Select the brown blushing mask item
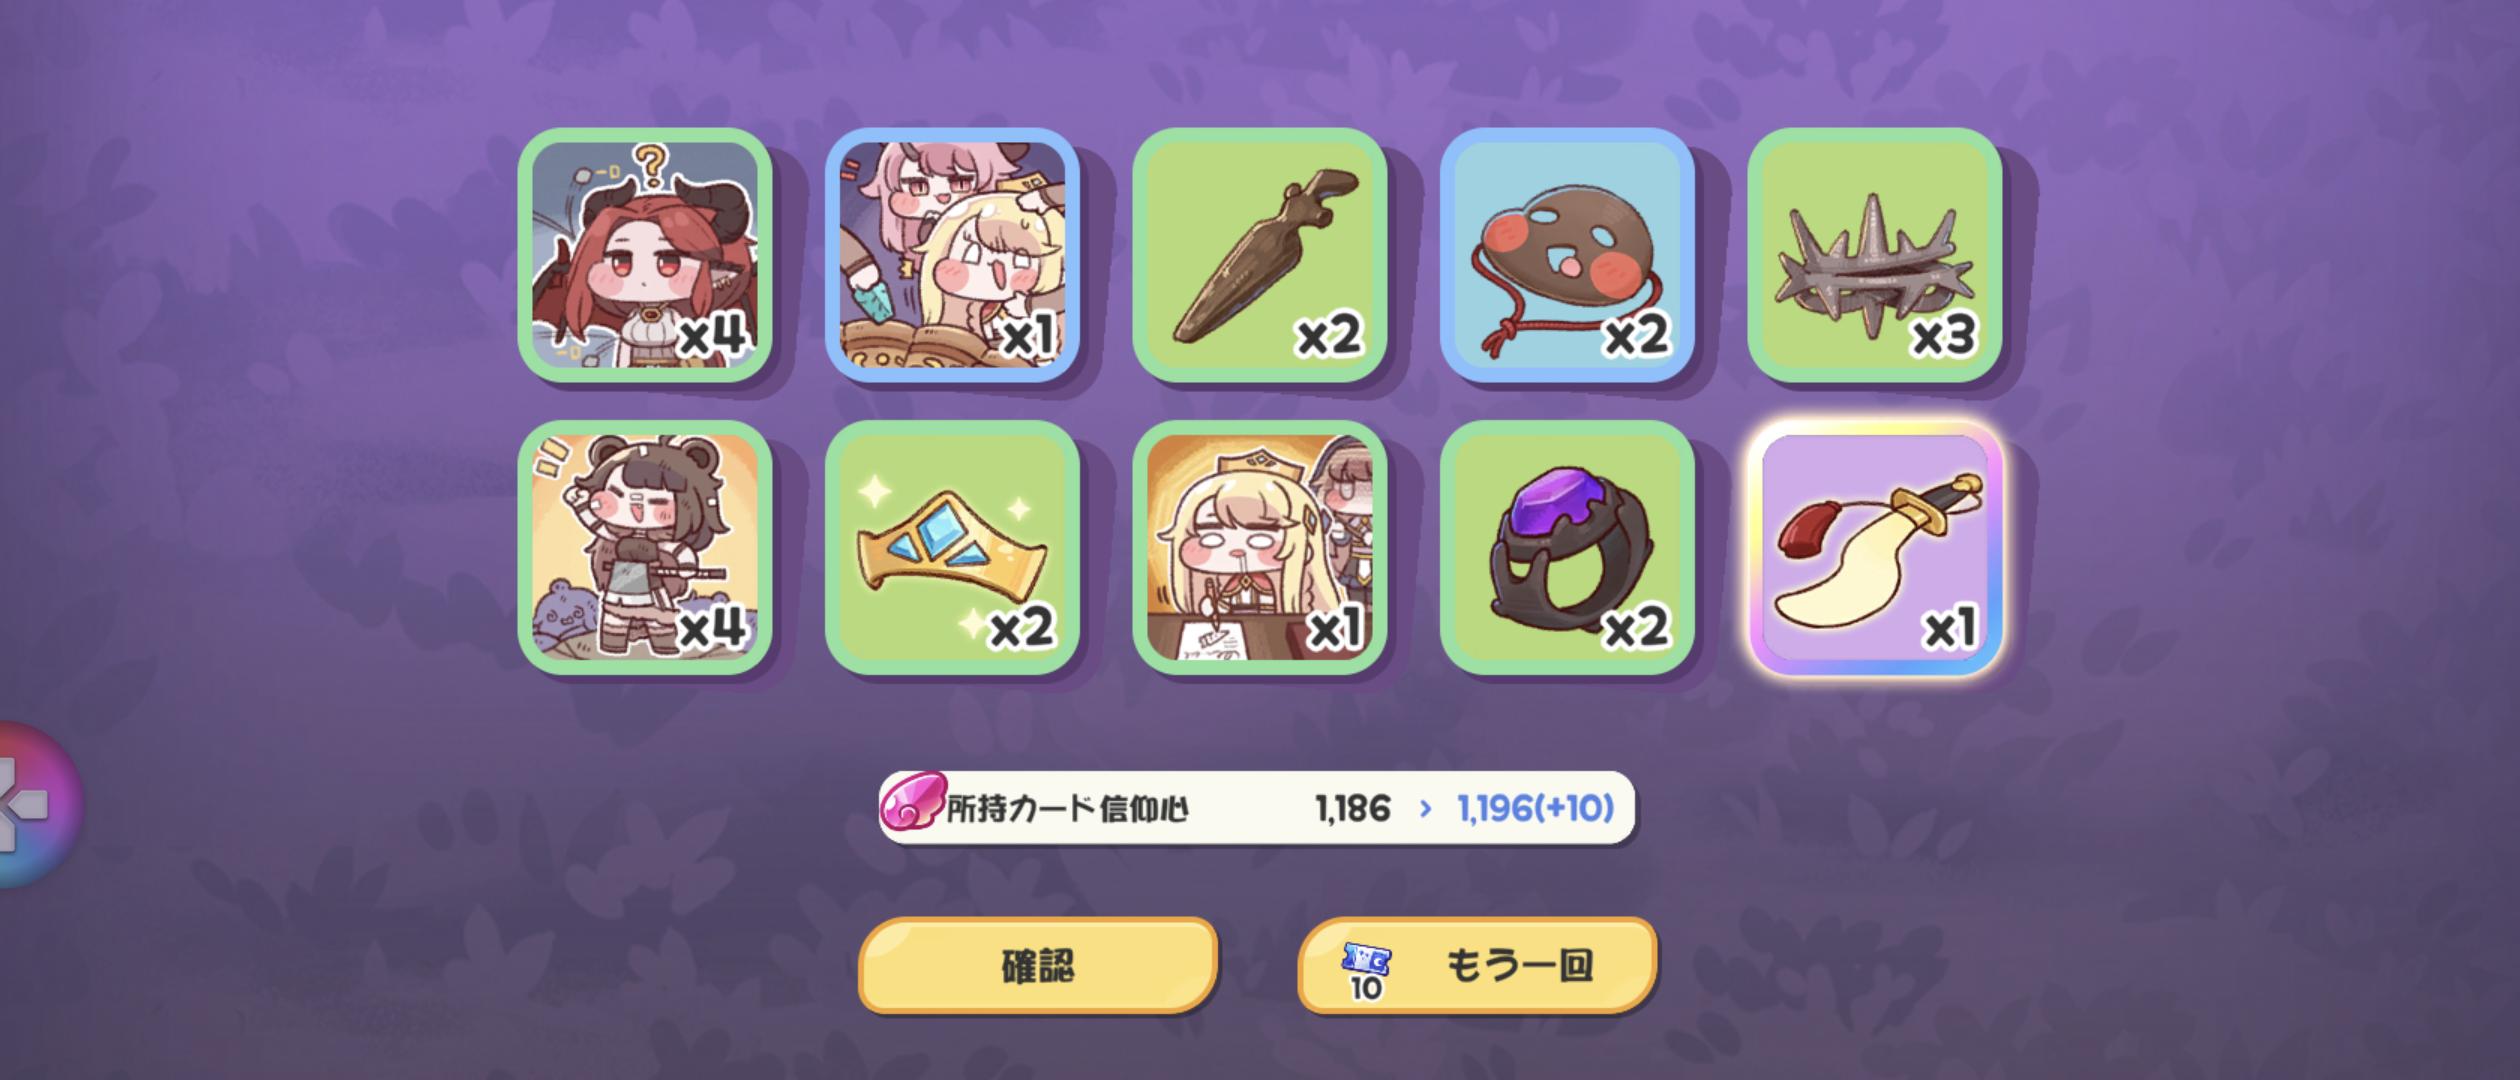This screenshot has height=1080, width=2520. tap(1567, 254)
